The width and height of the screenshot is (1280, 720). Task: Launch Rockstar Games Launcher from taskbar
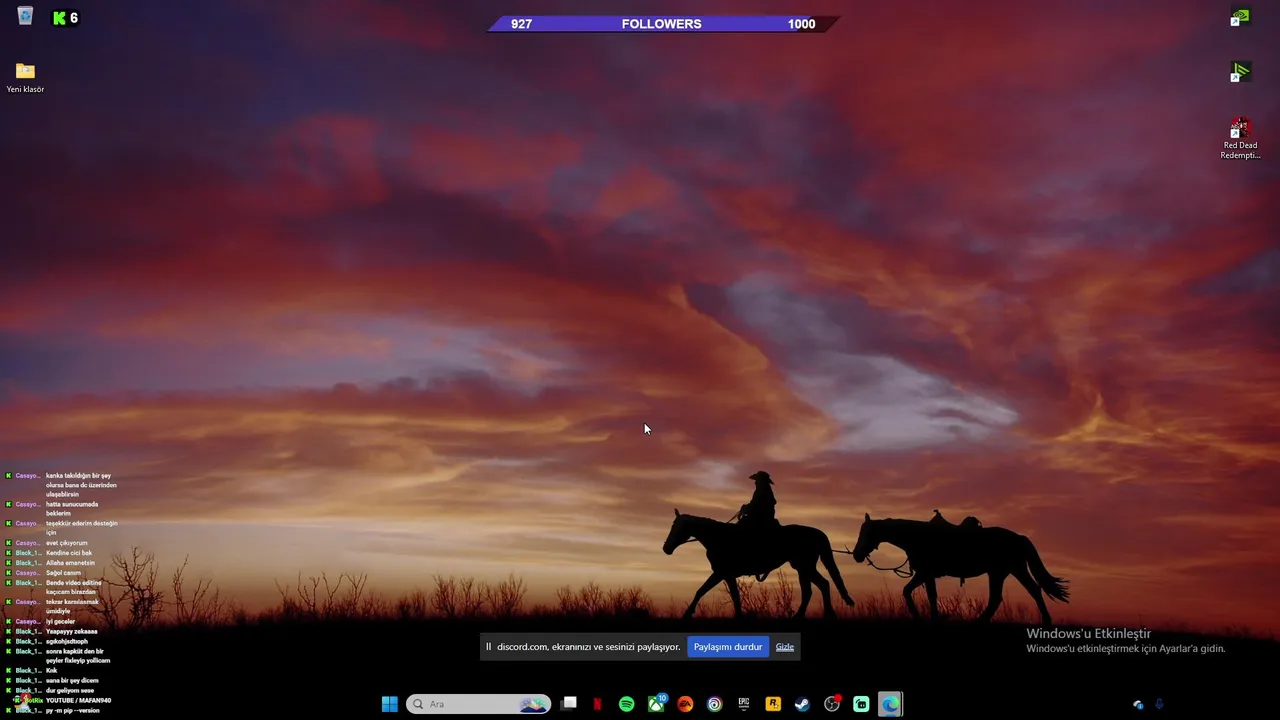tap(773, 704)
